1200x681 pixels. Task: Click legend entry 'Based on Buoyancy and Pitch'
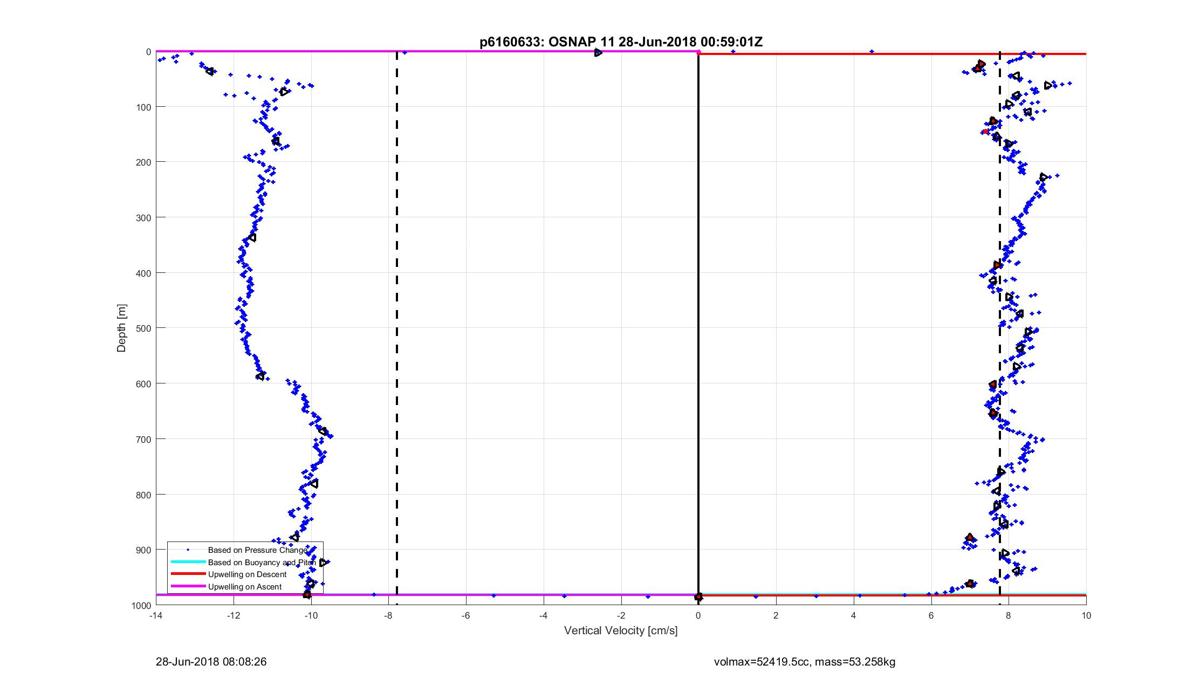(262, 563)
